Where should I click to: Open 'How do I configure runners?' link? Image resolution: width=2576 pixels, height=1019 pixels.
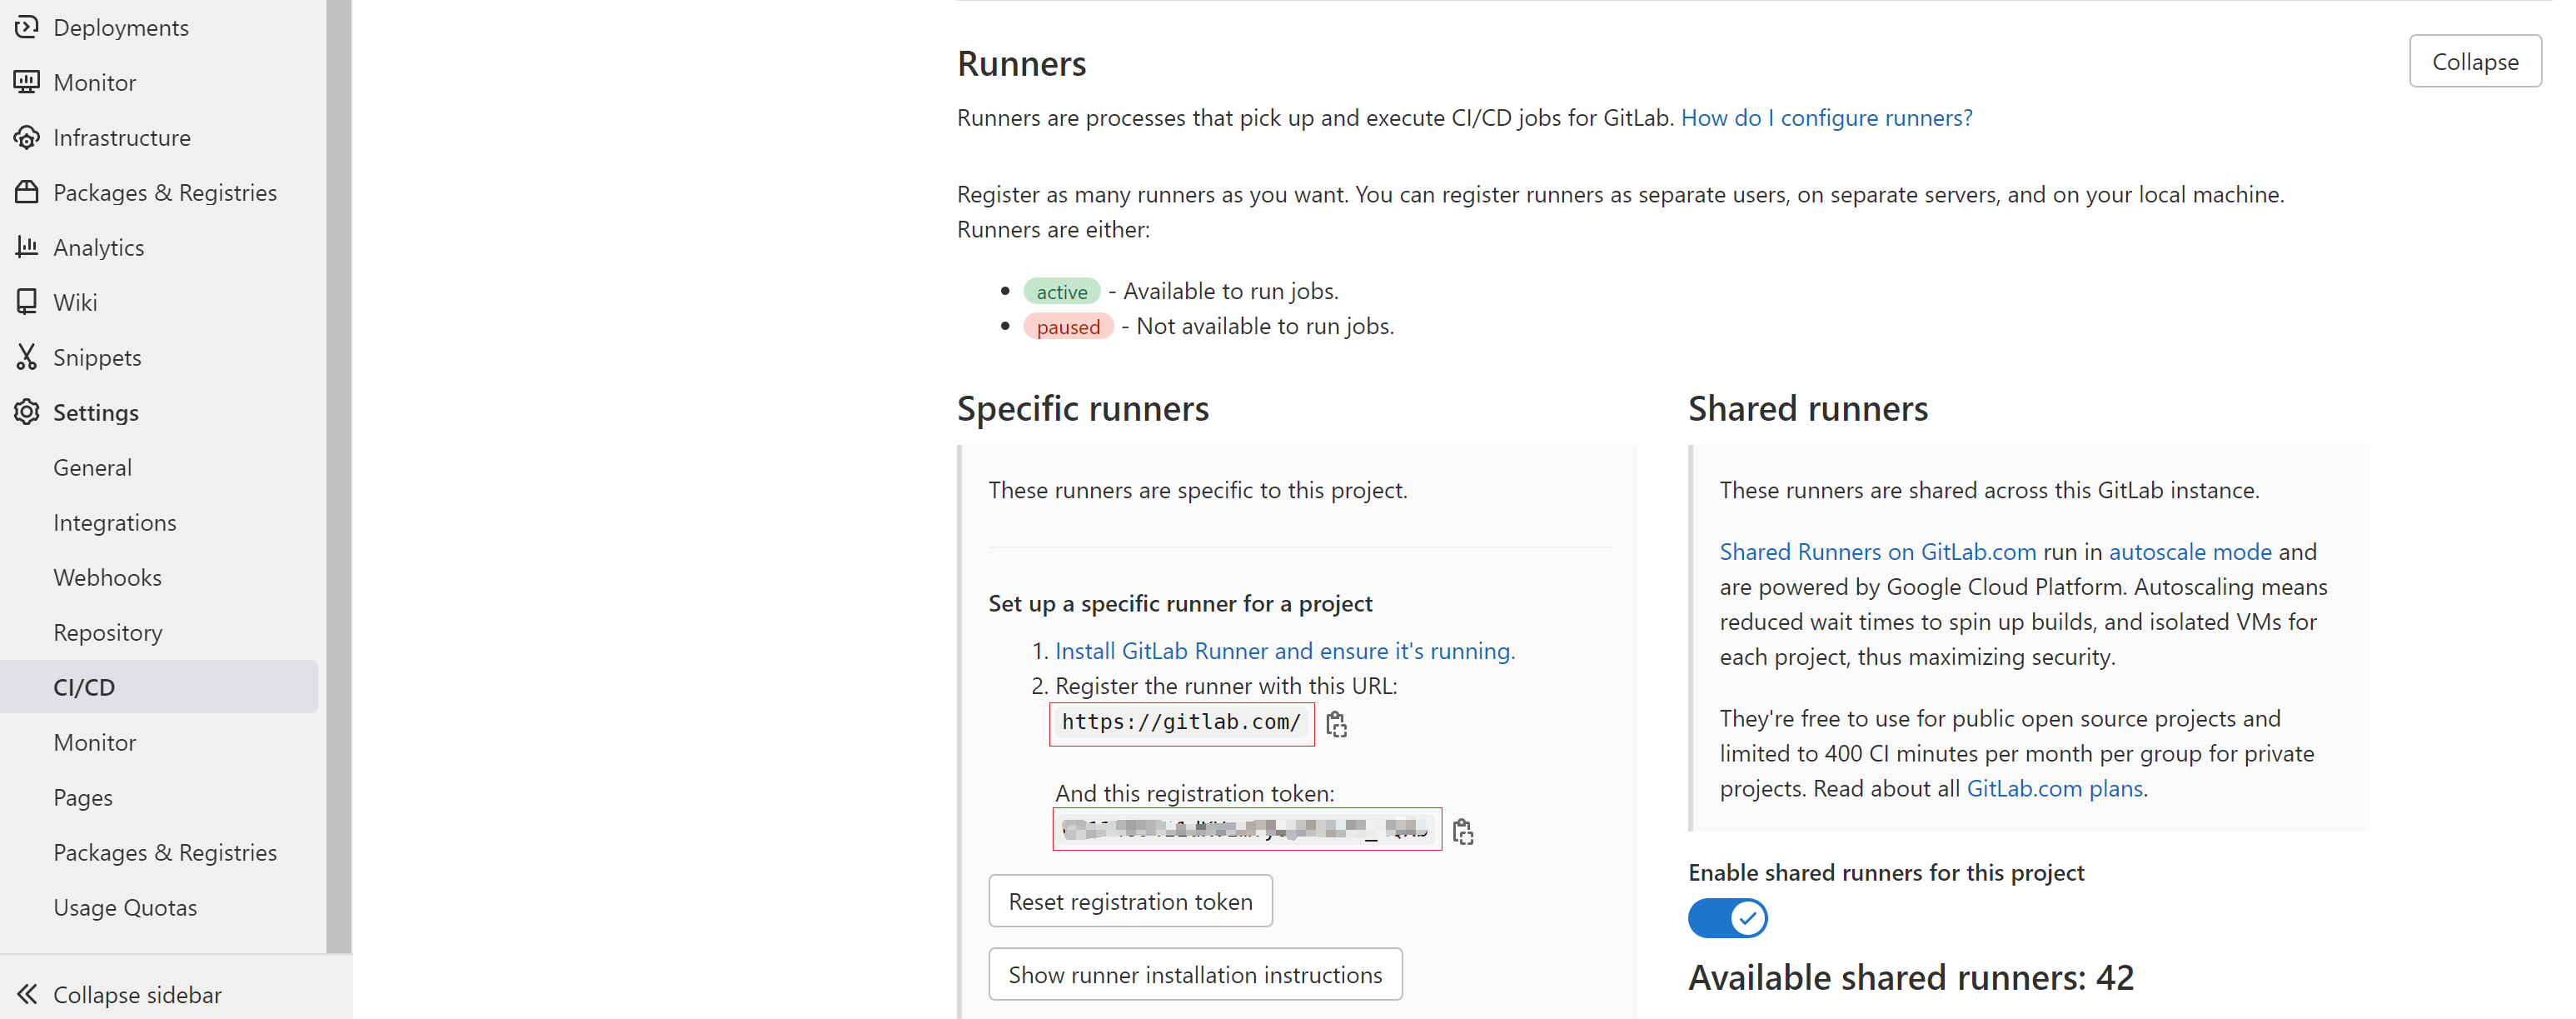click(1826, 117)
